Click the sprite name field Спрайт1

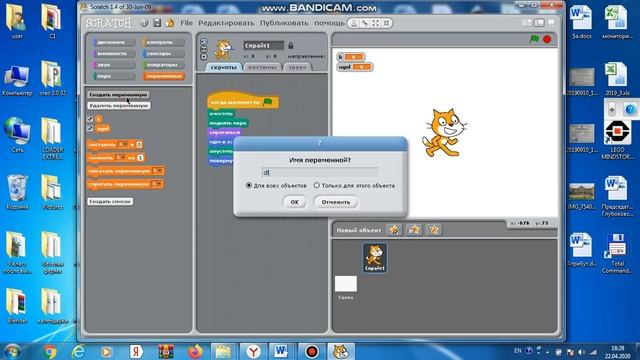pyautogui.click(x=263, y=45)
